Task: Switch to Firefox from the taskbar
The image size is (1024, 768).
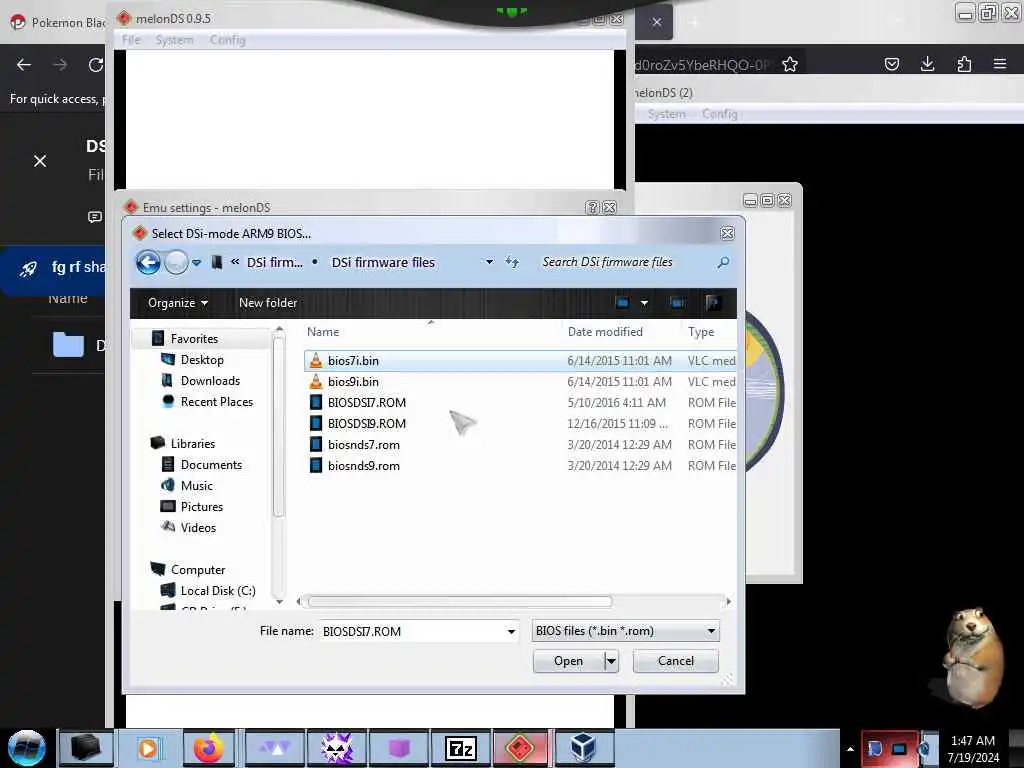Action: (x=208, y=748)
